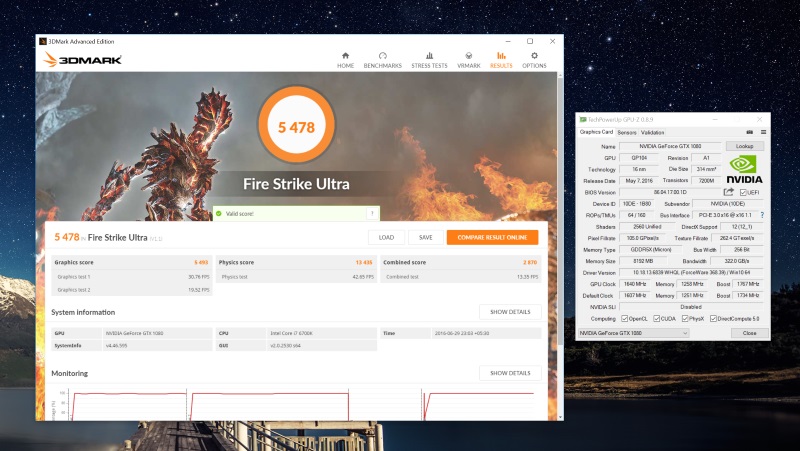The width and height of the screenshot is (800, 451).
Task: Click GPU-Z screenshot camera icon
Action: pyautogui.click(x=749, y=132)
